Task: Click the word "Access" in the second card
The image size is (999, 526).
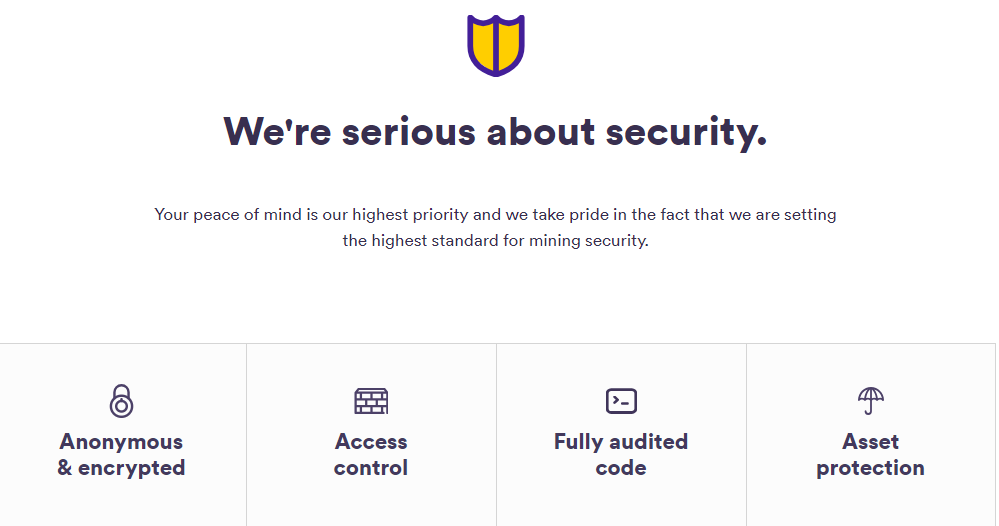Action: coord(371,442)
